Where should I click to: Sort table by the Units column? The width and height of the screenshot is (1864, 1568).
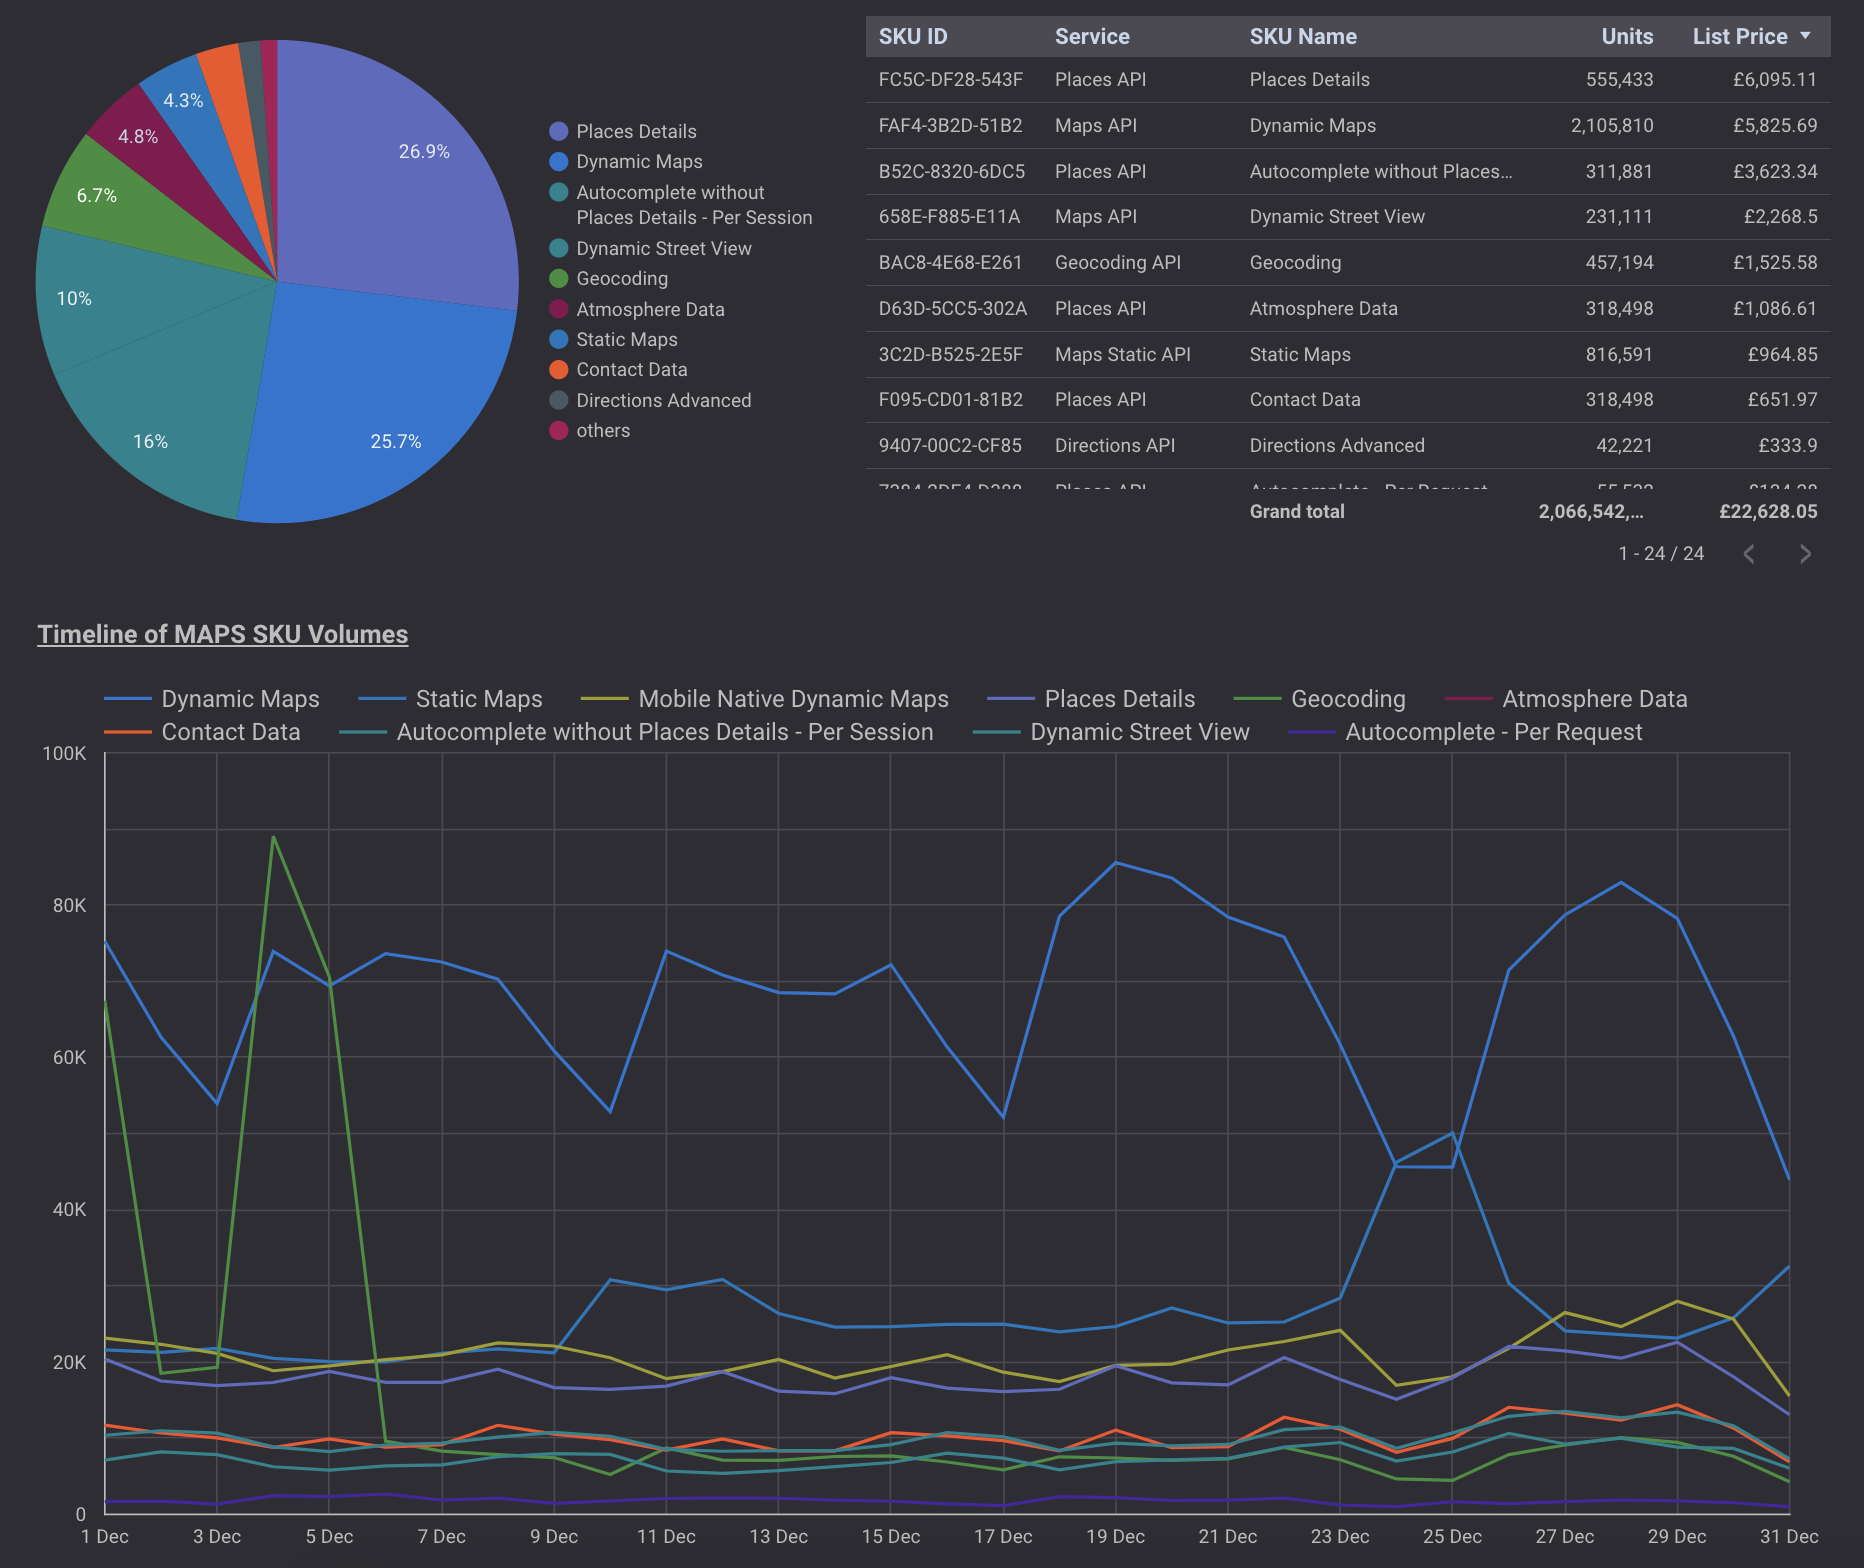click(x=1626, y=36)
